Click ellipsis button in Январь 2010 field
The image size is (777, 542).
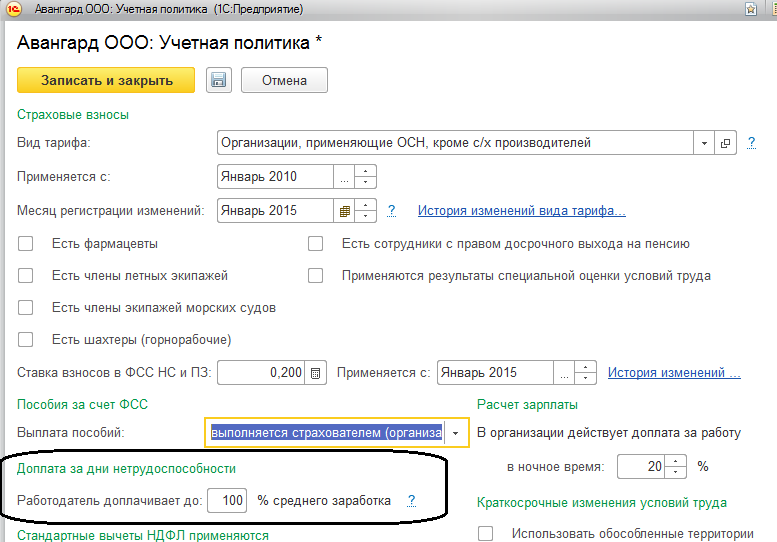(345, 177)
